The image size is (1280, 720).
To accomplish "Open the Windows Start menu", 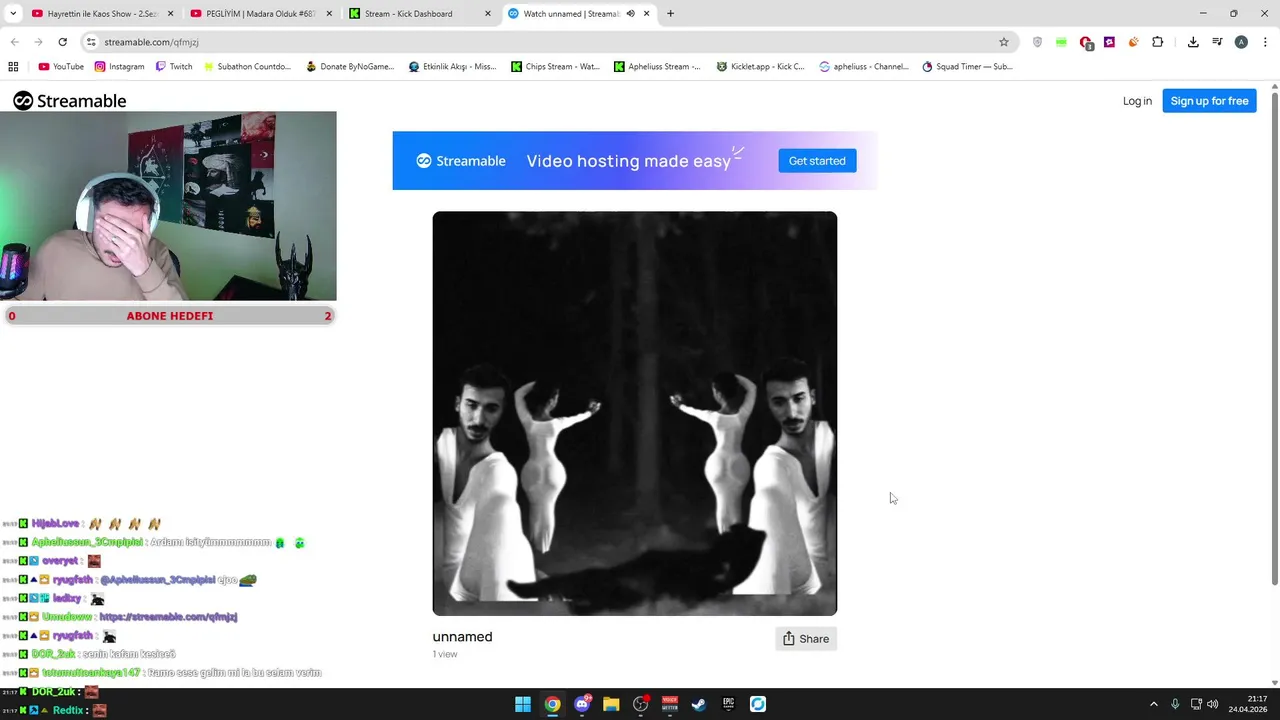I will coord(523,704).
